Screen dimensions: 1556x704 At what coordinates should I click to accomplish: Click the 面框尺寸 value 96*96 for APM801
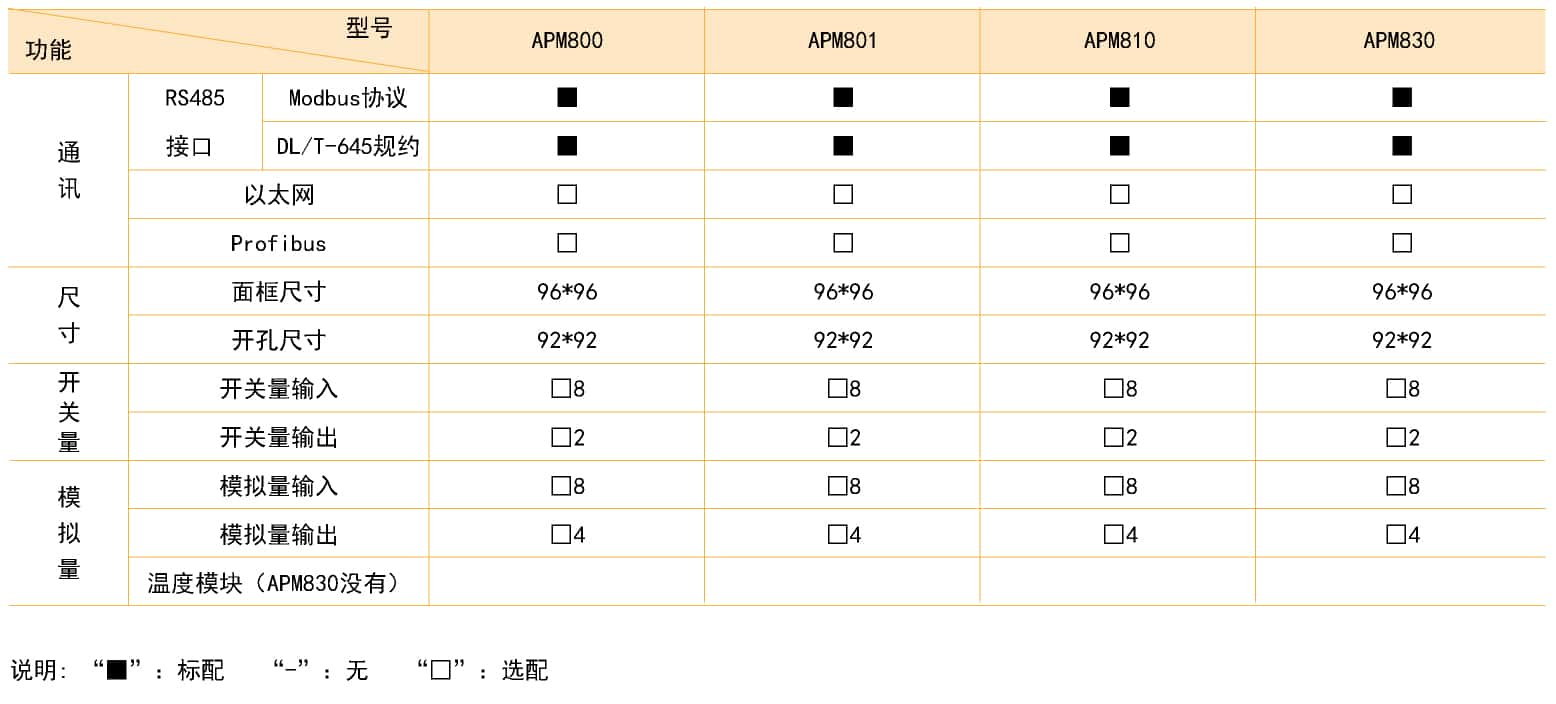click(843, 292)
